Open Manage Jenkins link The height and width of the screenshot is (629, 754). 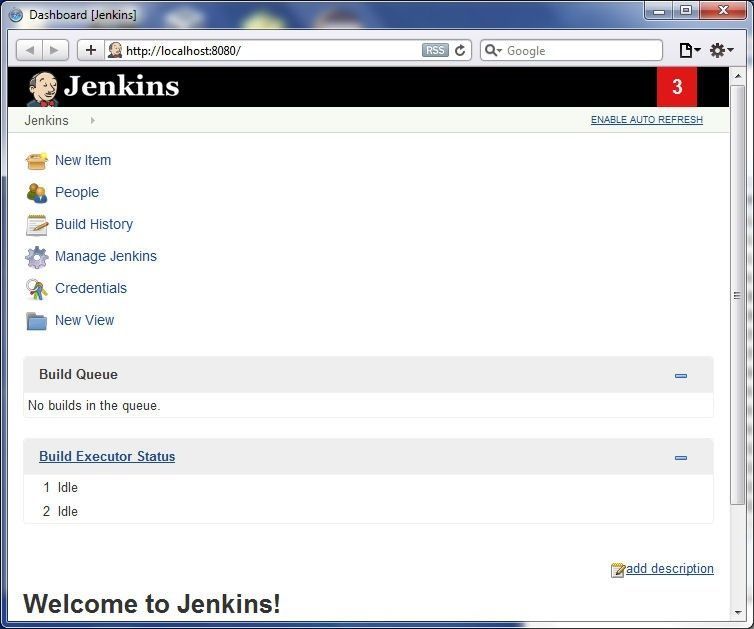106,256
